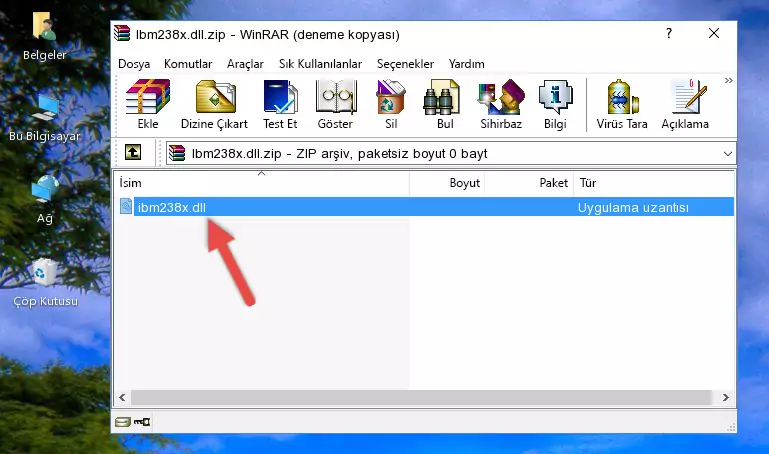
Task: Click the help question mark button
Action: pyautogui.click(x=669, y=33)
